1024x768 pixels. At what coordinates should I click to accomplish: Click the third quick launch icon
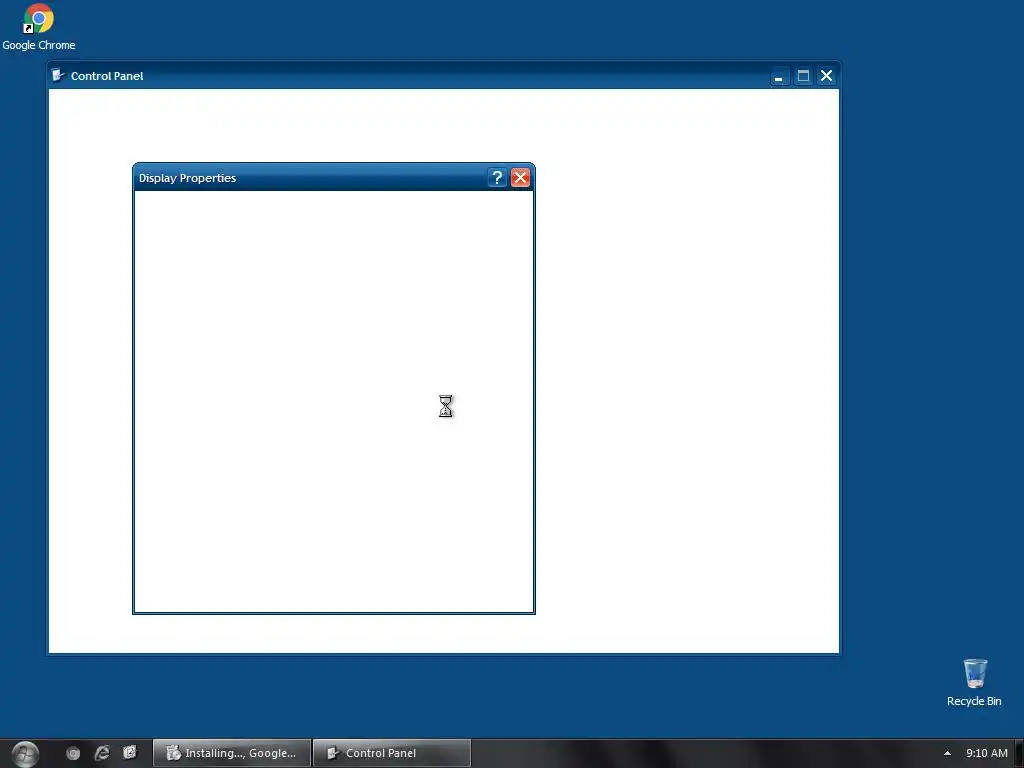(x=130, y=752)
